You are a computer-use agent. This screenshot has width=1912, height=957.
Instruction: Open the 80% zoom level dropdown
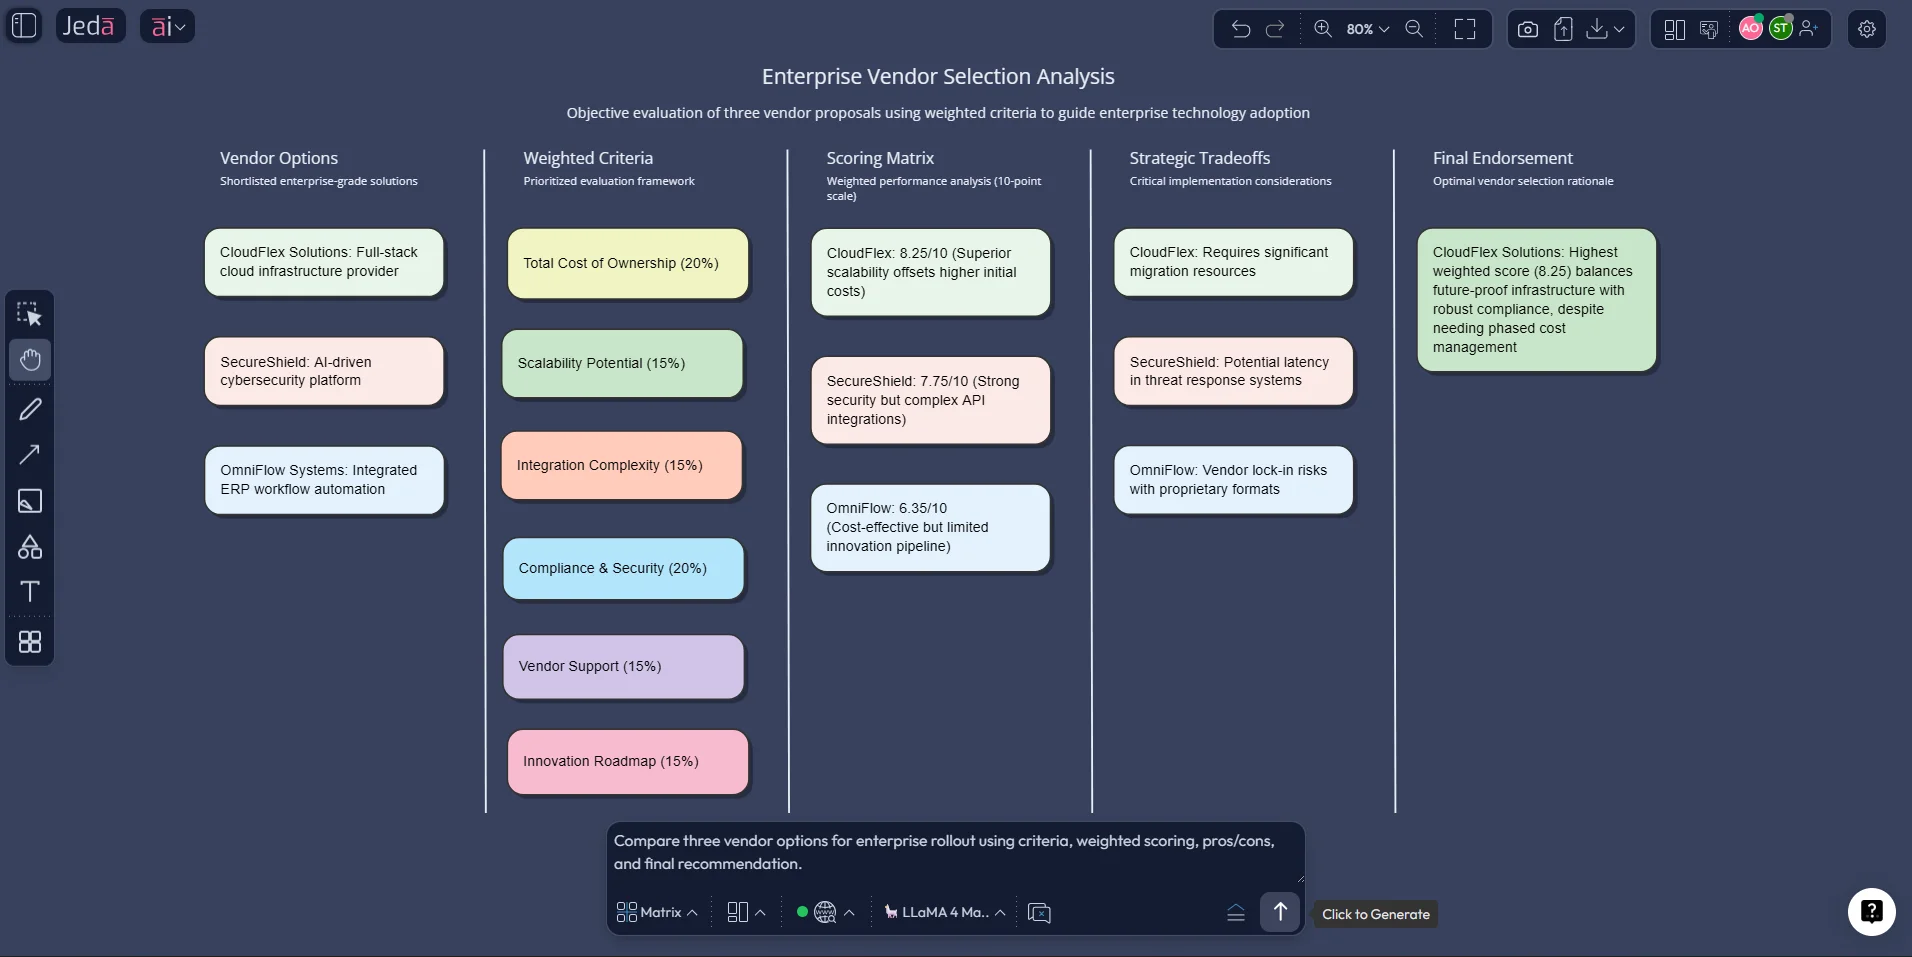pos(1367,29)
